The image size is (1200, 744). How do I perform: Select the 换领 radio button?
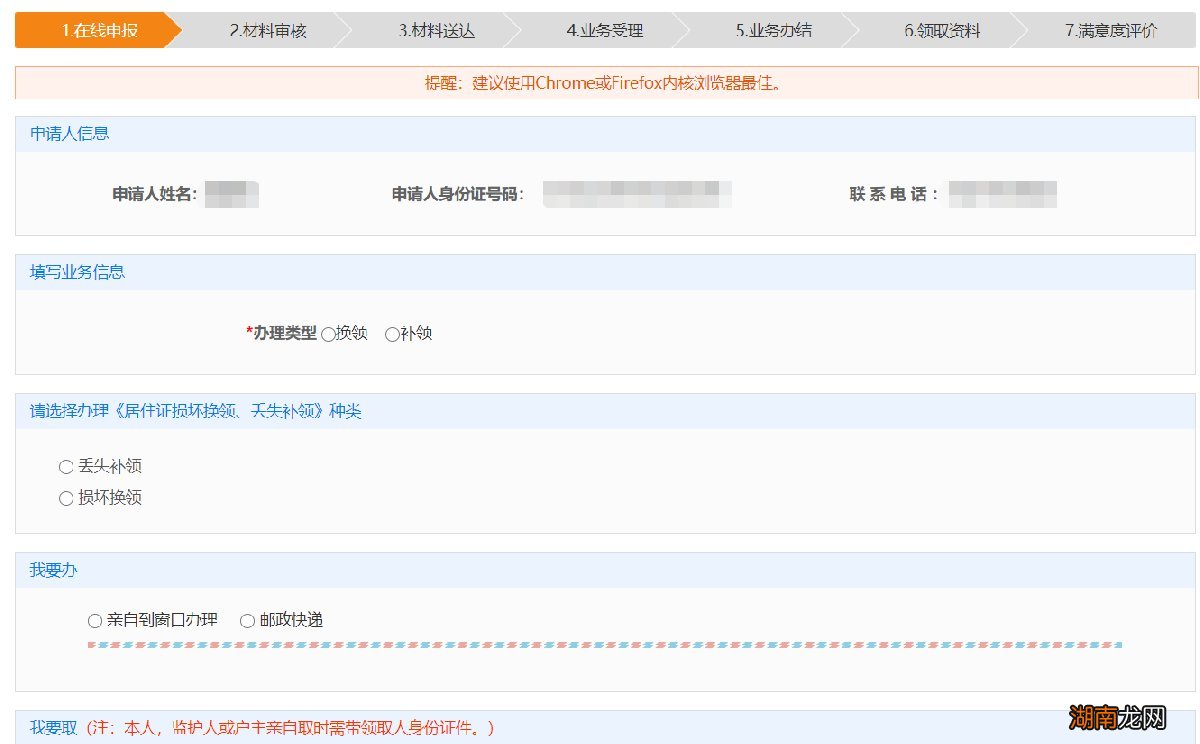(327, 333)
